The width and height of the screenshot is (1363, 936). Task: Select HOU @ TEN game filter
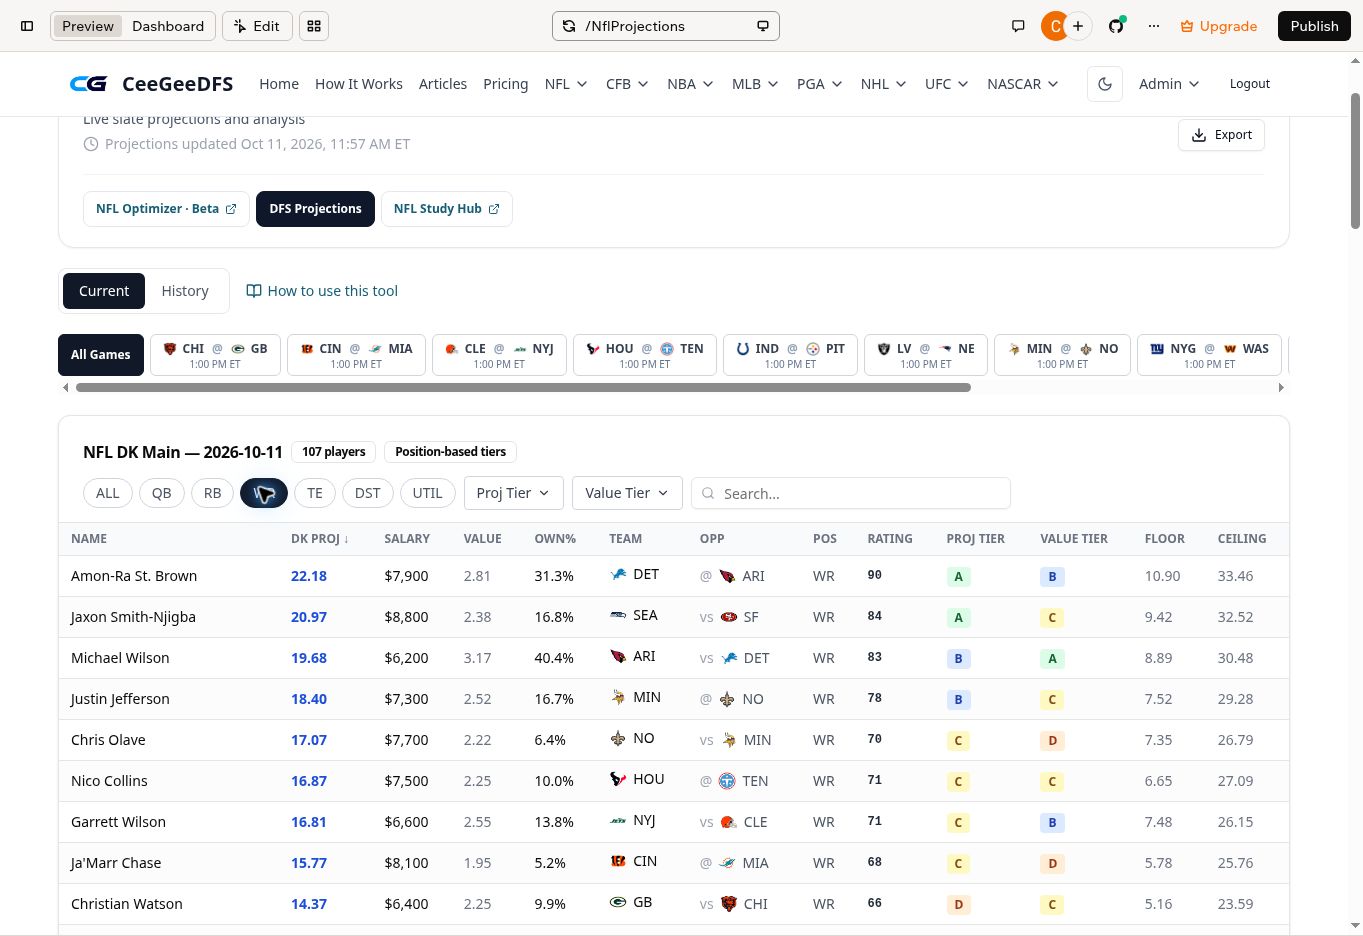(644, 355)
